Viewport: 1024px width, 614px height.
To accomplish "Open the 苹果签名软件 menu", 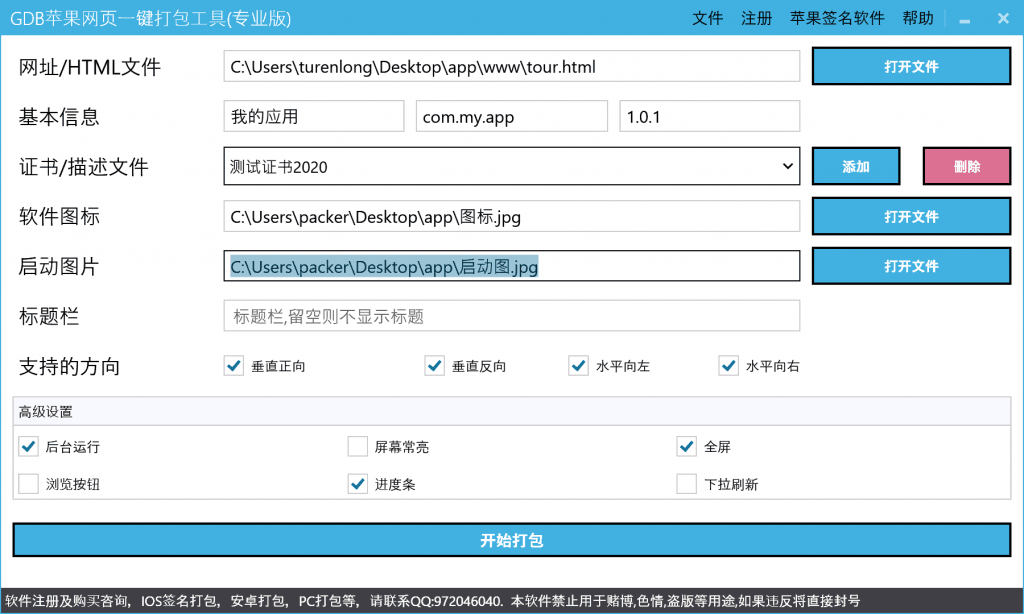I will (837, 18).
